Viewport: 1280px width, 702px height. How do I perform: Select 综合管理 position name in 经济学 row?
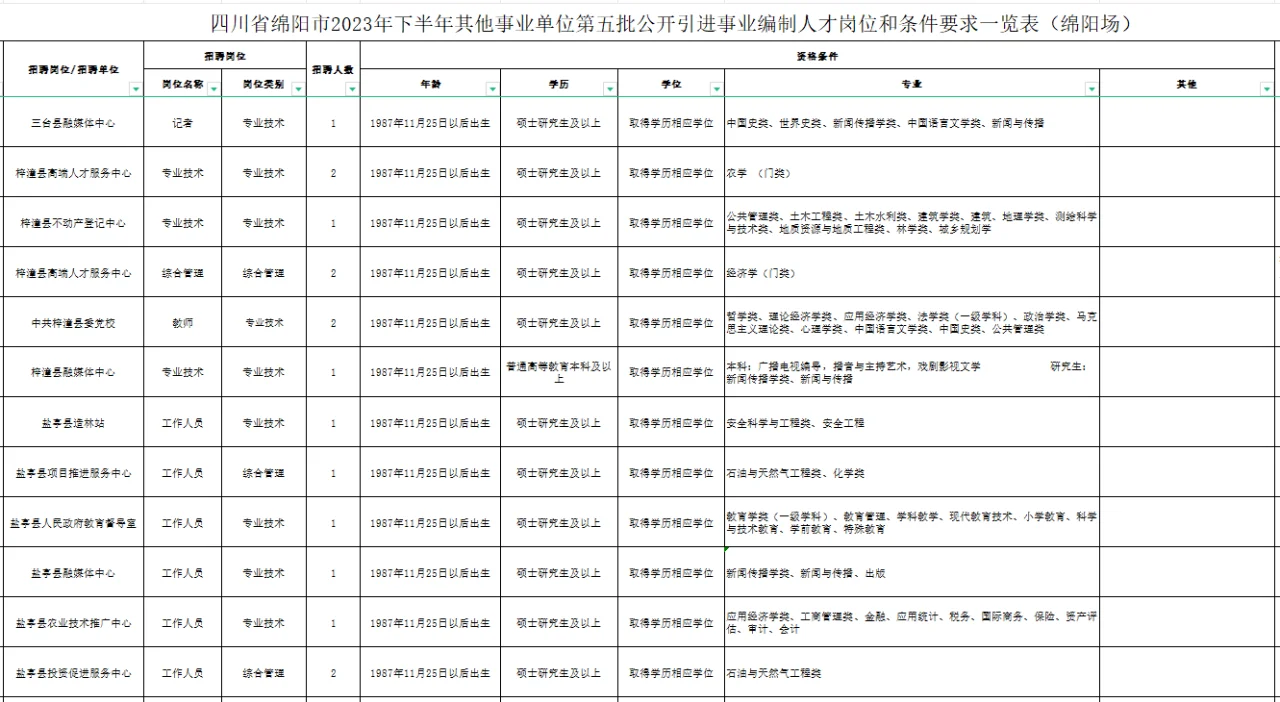[x=183, y=273]
